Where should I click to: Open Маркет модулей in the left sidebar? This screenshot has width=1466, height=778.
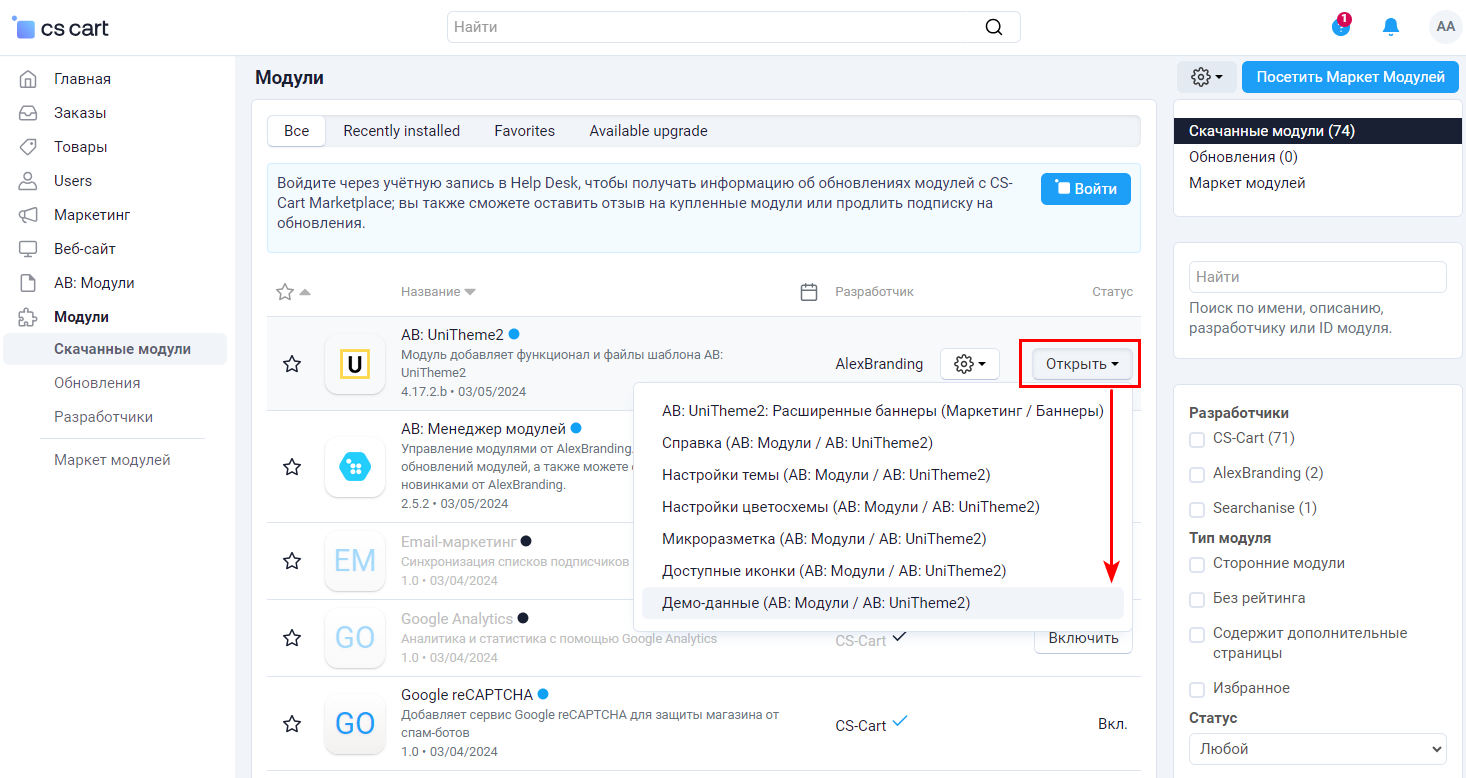coord(112,460)
